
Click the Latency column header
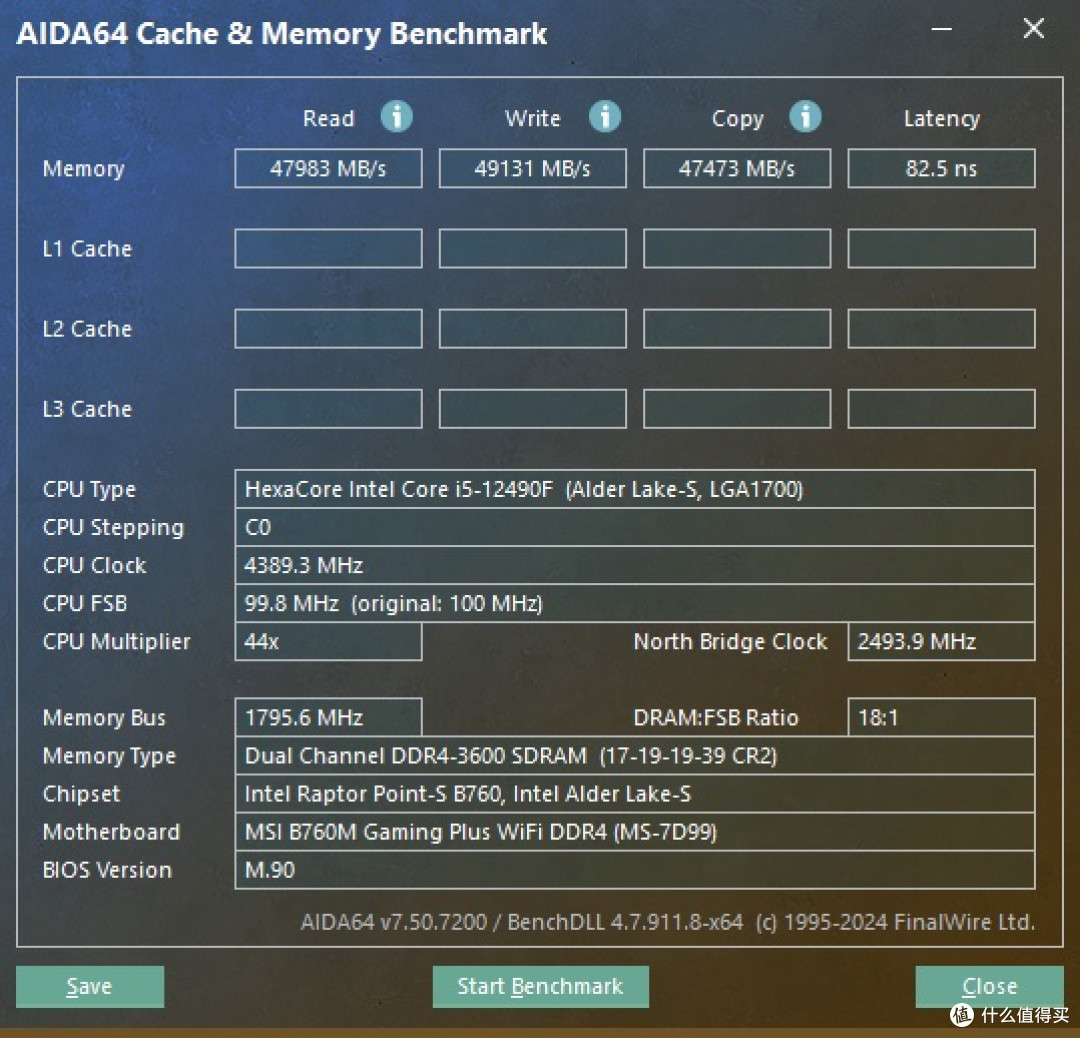point(942,119)
